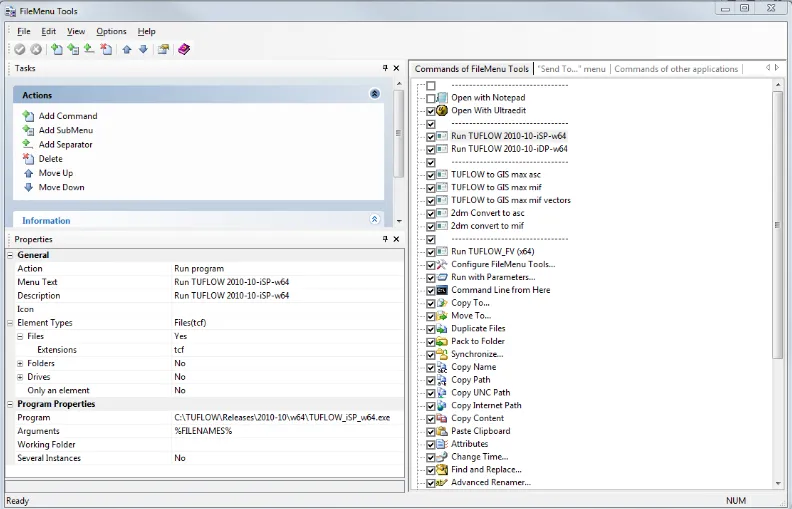Collapse the Program Properties group
This screenshot has height=509, width=792.
coord(10,404)
